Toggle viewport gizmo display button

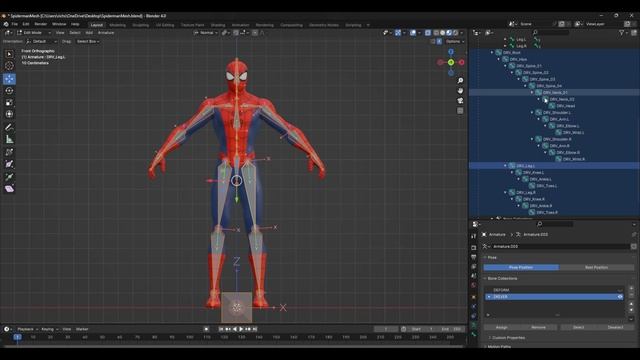click(398, 33)
